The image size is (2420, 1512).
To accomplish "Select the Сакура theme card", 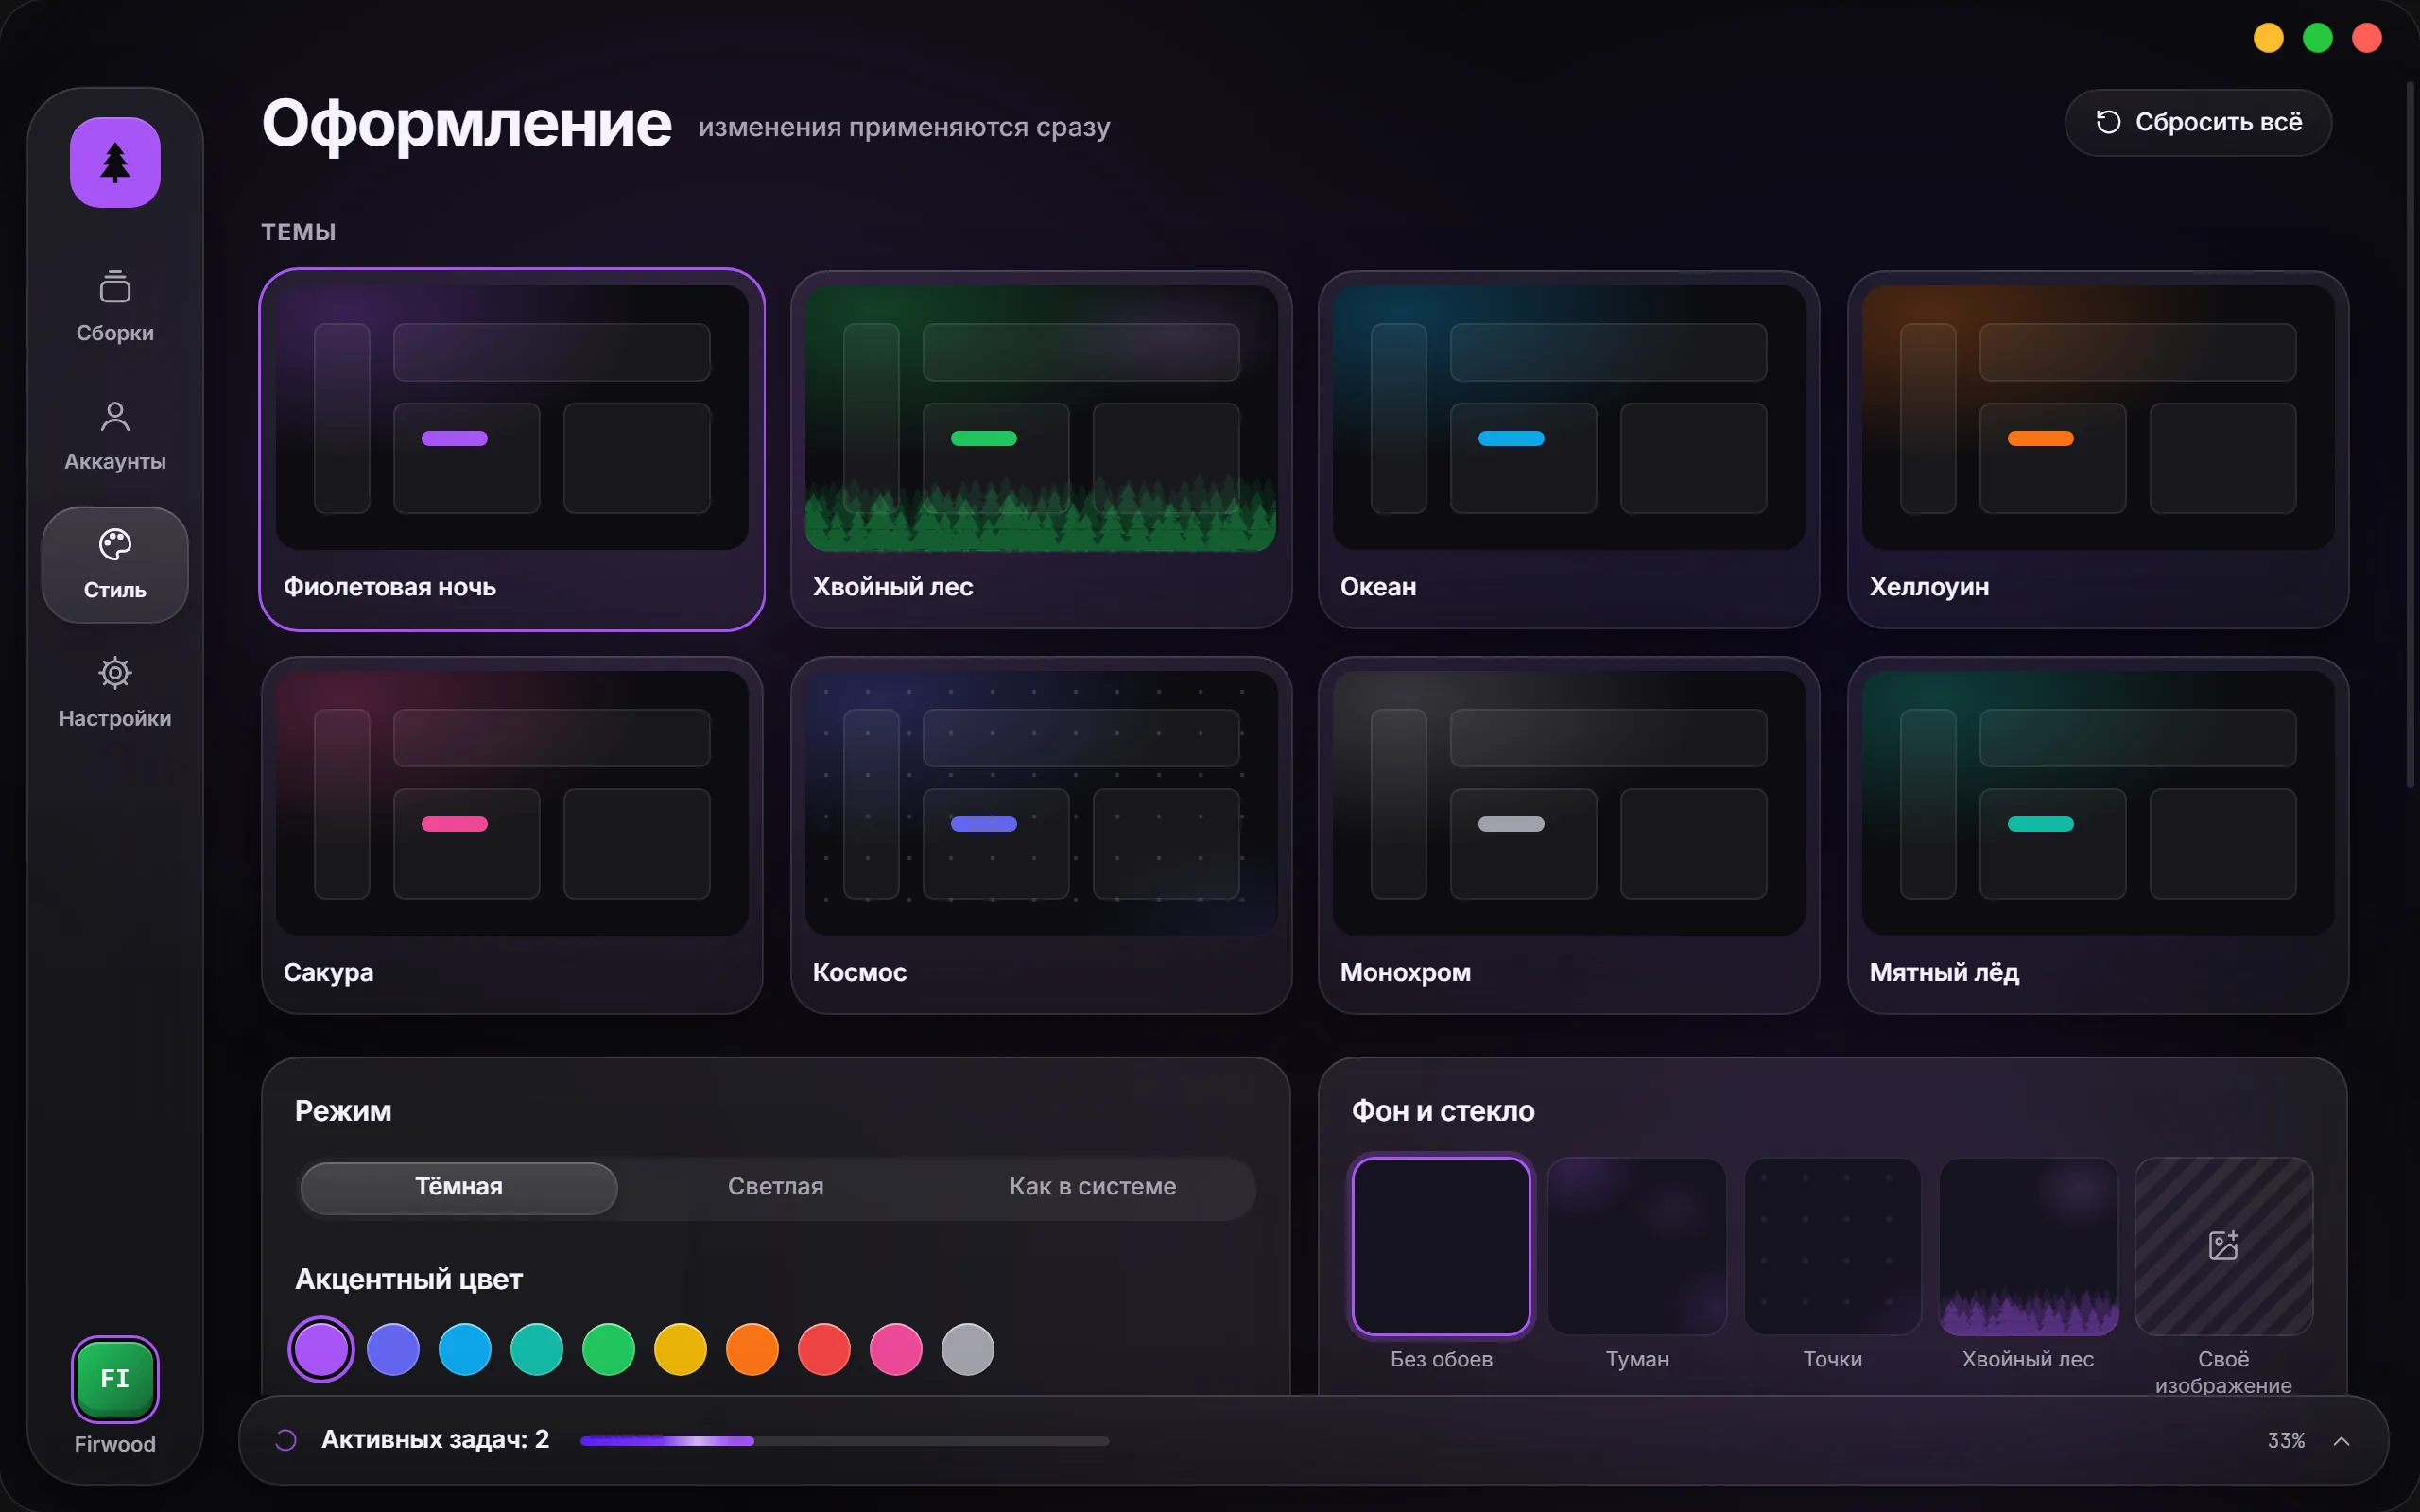I will coord(512,835).
